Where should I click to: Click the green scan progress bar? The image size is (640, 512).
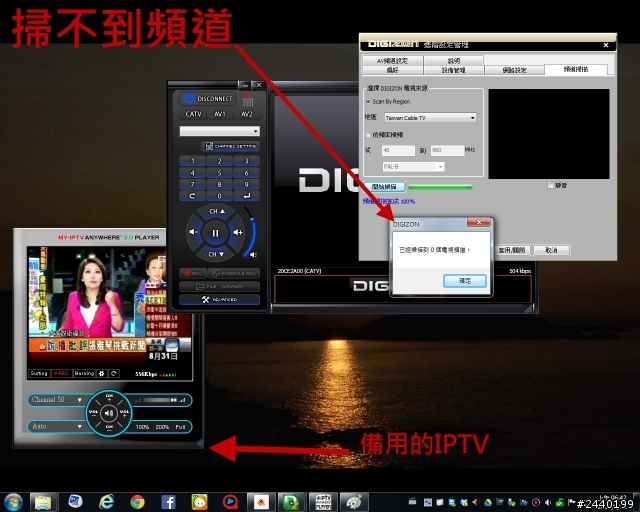(440, 187)
